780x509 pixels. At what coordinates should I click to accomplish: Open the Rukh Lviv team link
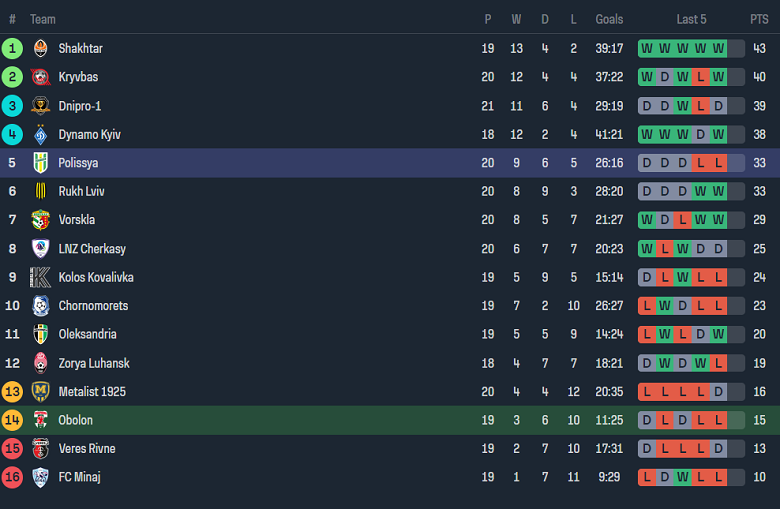coord(81,191)
